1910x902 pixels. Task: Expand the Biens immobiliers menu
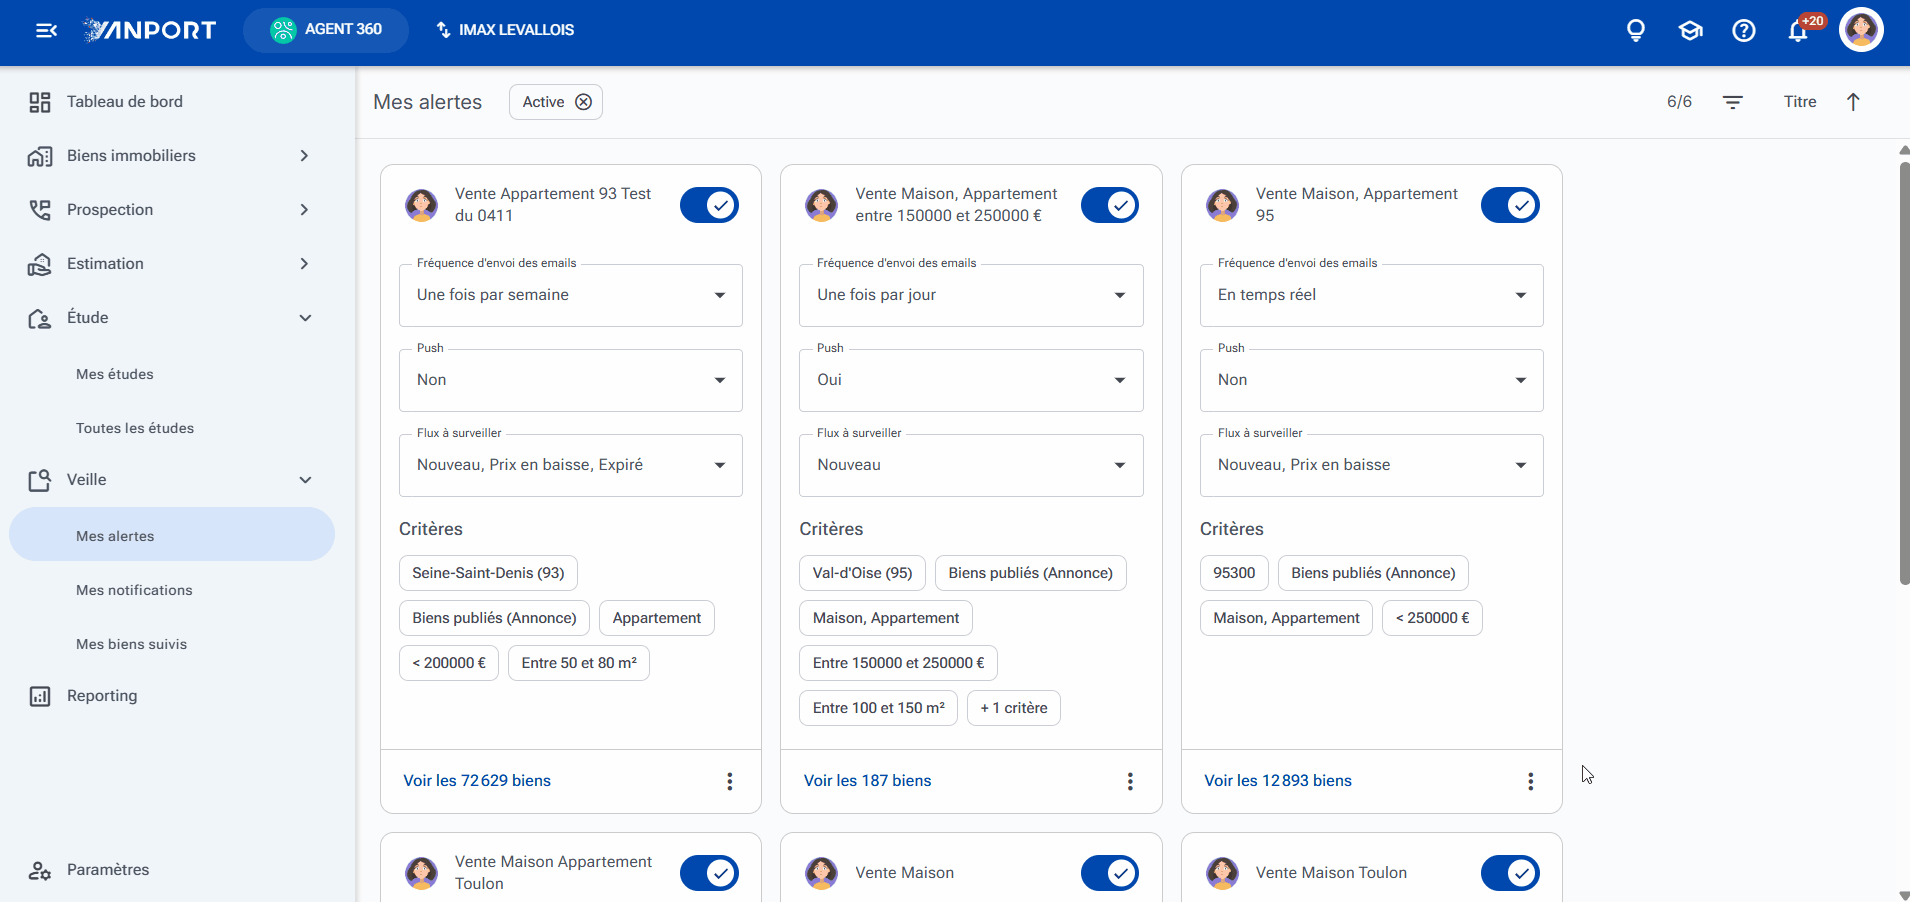coord(172,156)
